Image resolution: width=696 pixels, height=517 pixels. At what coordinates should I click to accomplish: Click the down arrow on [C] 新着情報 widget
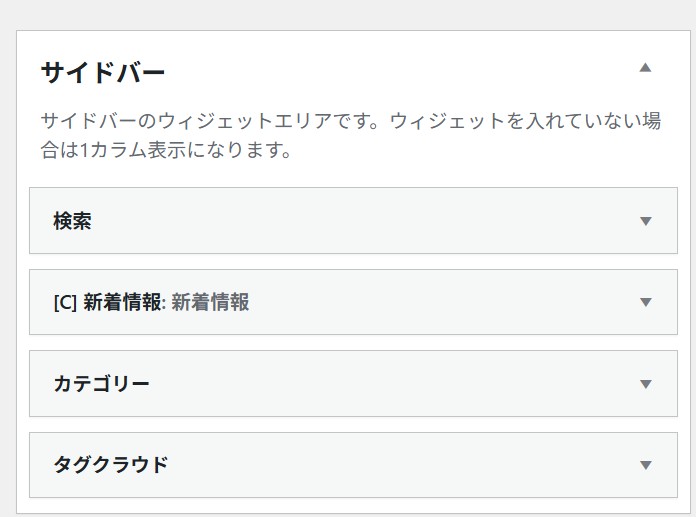pyautogui.click(x=645, y=302)
